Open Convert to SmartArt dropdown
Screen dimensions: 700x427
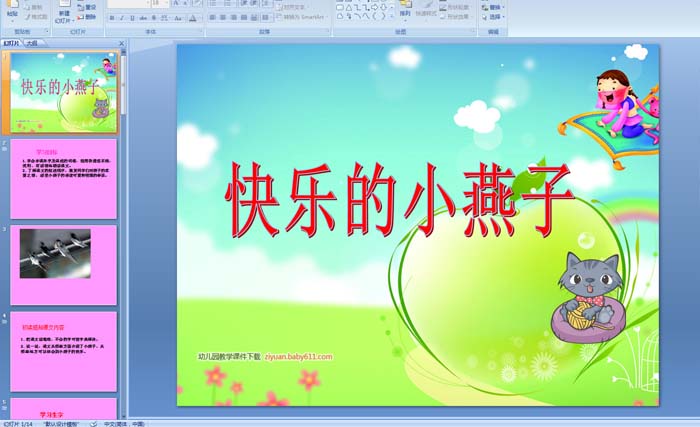[x=301, y=17]
